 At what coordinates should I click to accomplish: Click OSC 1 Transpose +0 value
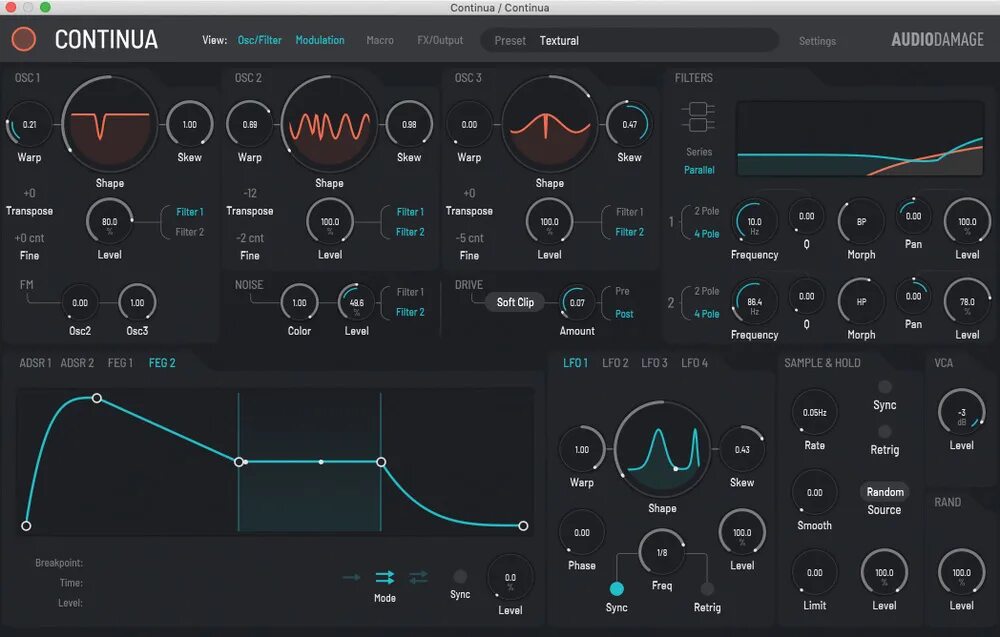[x=29, y=193]
